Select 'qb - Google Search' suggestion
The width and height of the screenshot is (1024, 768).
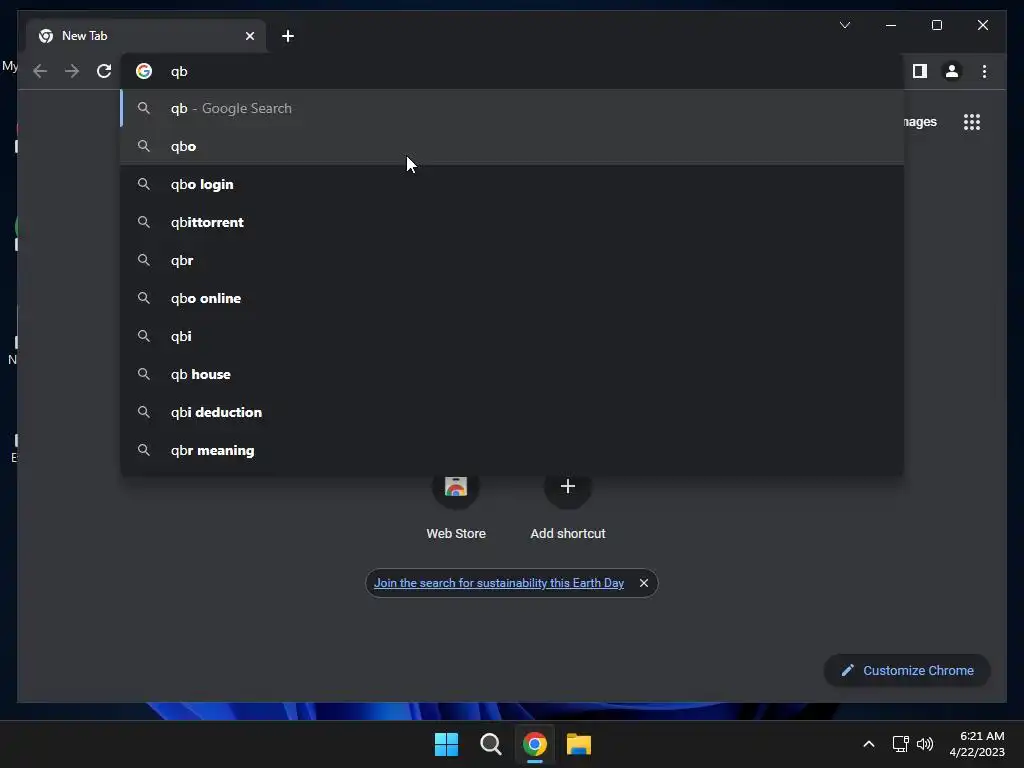coord(513,108)
